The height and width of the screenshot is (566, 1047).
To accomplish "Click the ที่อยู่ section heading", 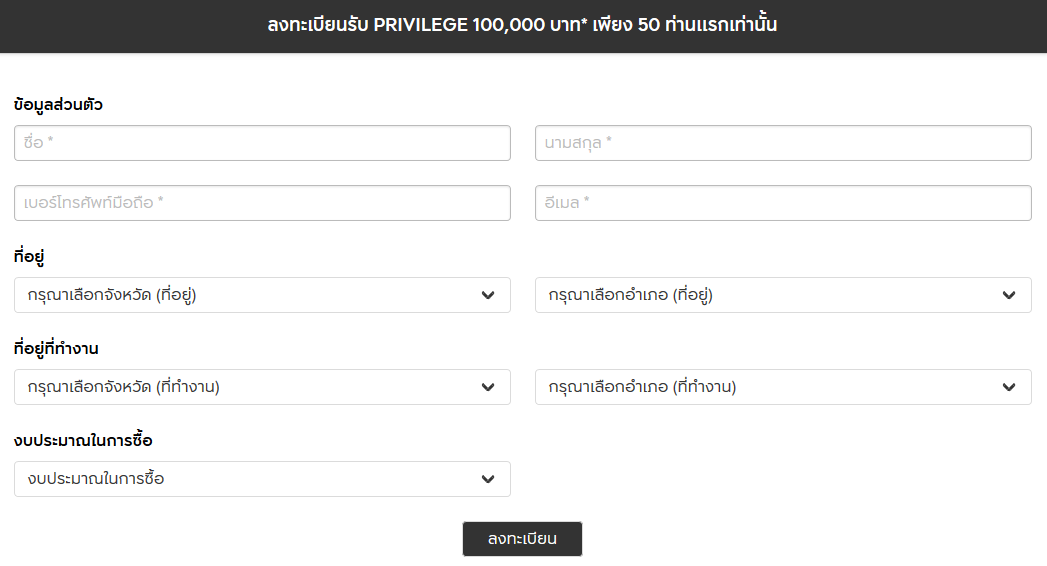I will [29, 256].
